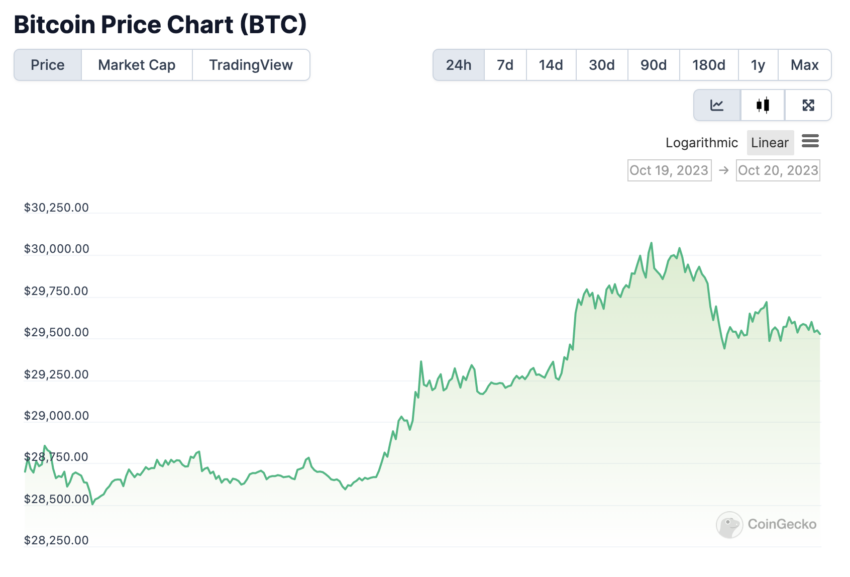Show the 7d price range
Screen dimensions: 850x577
[x=505, y=65]
